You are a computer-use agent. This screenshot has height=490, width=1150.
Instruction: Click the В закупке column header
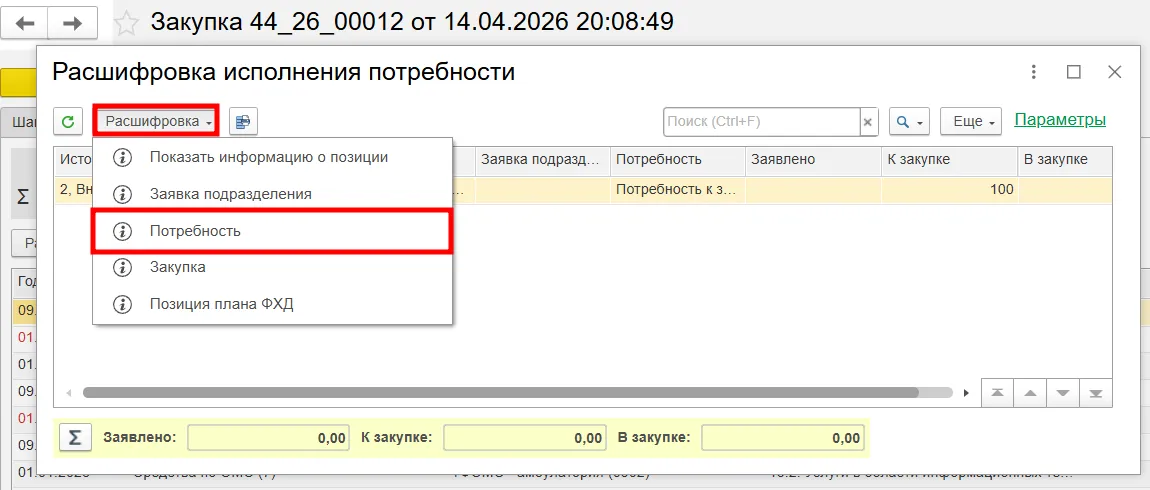(1065, 159)
